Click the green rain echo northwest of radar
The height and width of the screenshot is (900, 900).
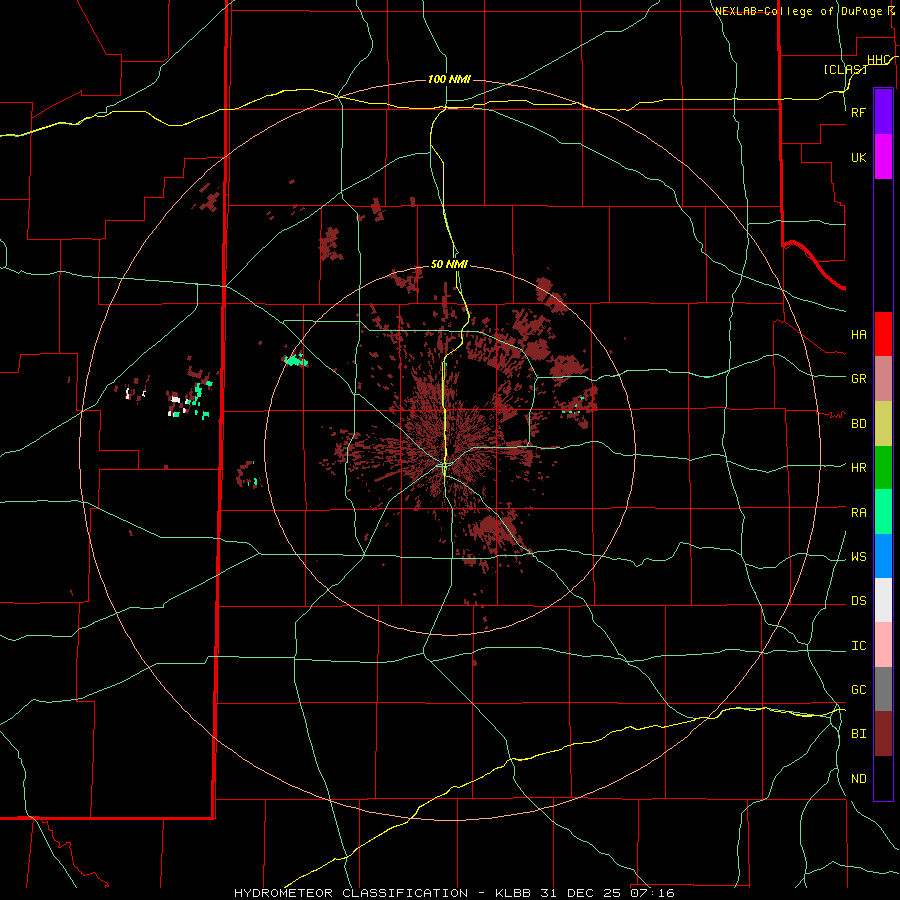coord(296,360)
